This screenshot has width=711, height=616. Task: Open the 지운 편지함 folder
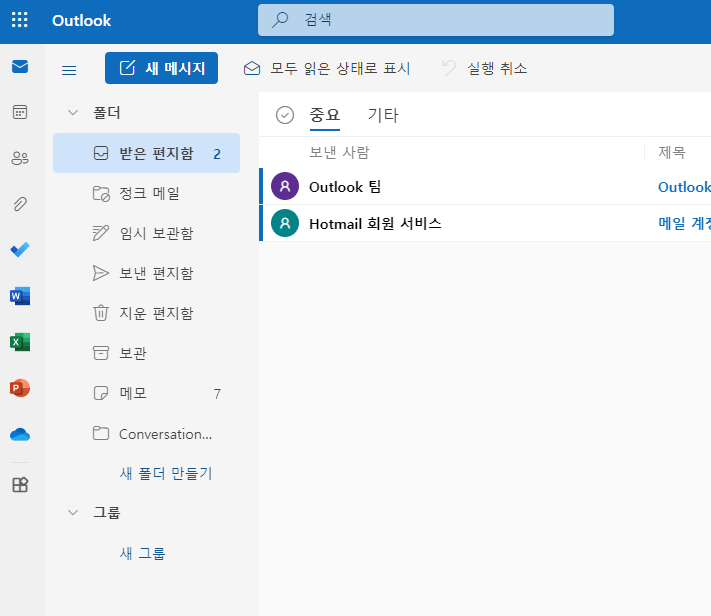tap(146, 313)
